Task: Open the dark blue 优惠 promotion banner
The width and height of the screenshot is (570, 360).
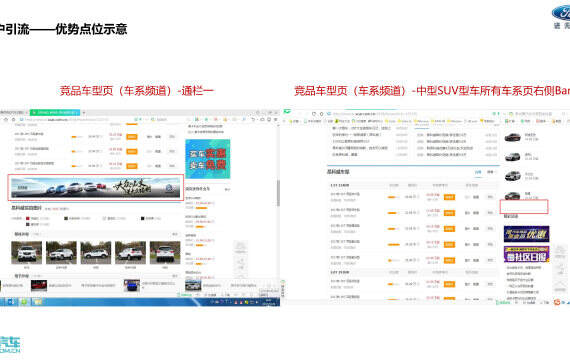Action: 526,234
